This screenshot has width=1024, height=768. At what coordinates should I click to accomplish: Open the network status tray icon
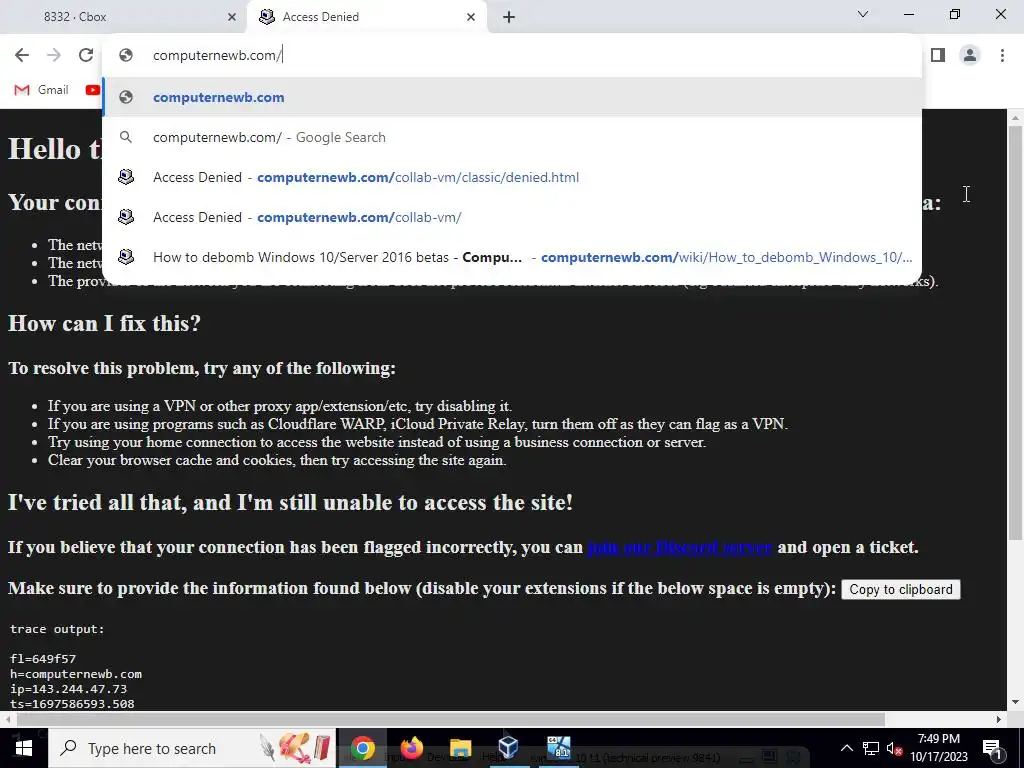[871, 748]
